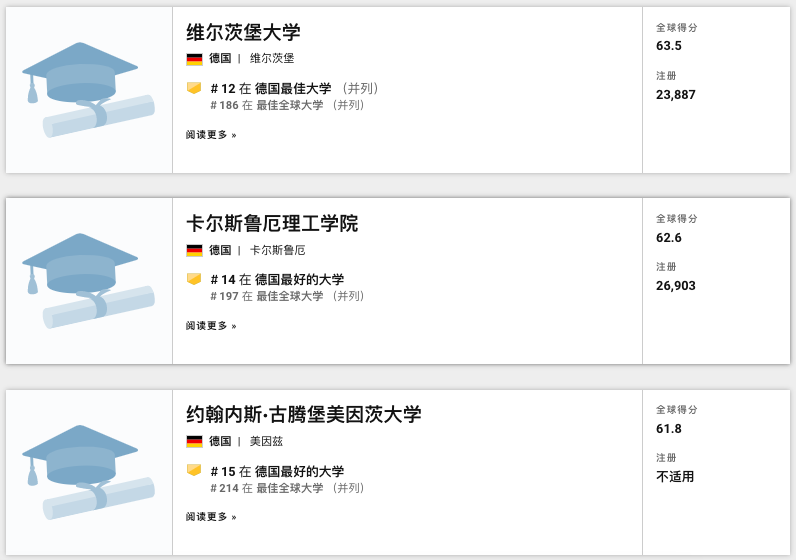
Task: Expand 阅读更多 for 约翰内斯·古腾堡美因茨大学
Action: tap(211, 517)
